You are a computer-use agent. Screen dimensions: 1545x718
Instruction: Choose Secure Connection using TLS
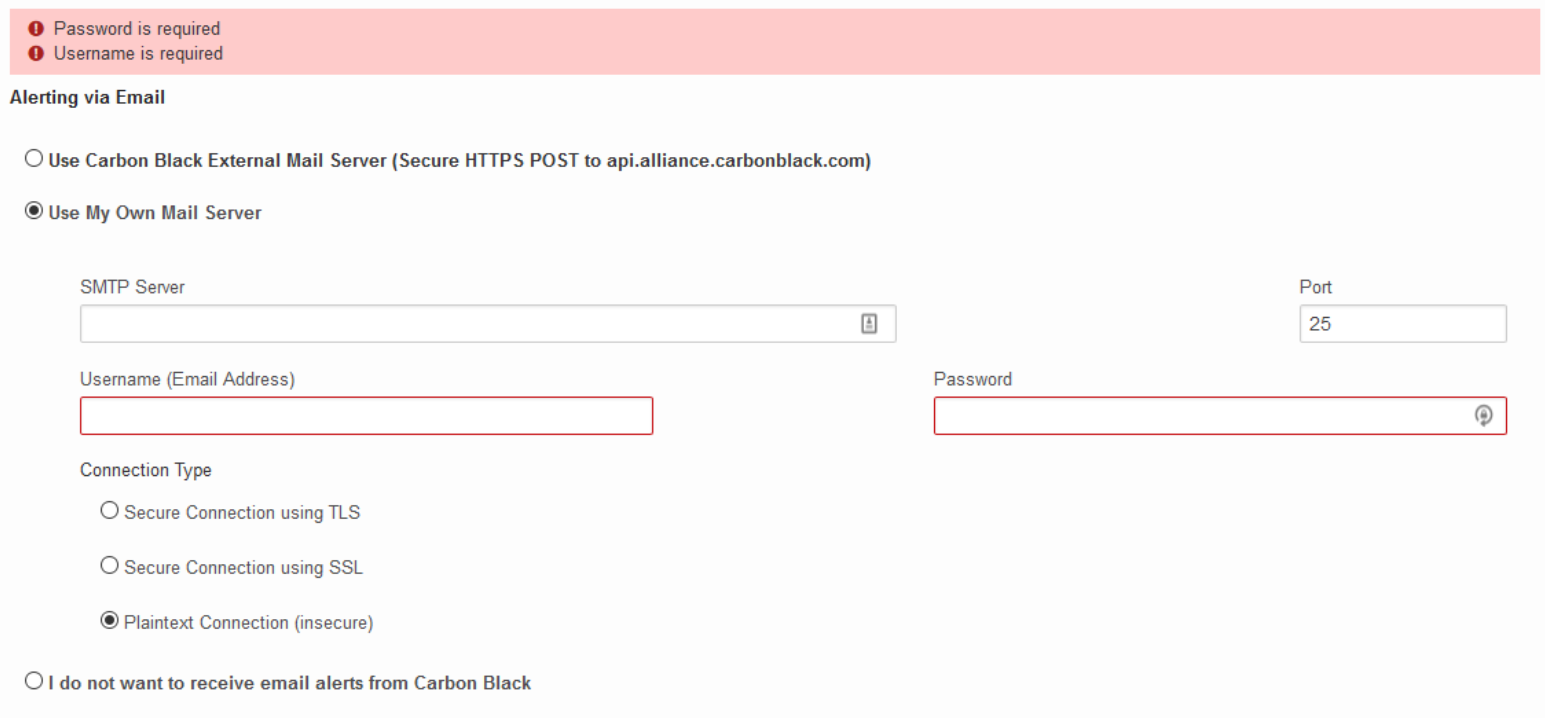click(x=110, y=512)
